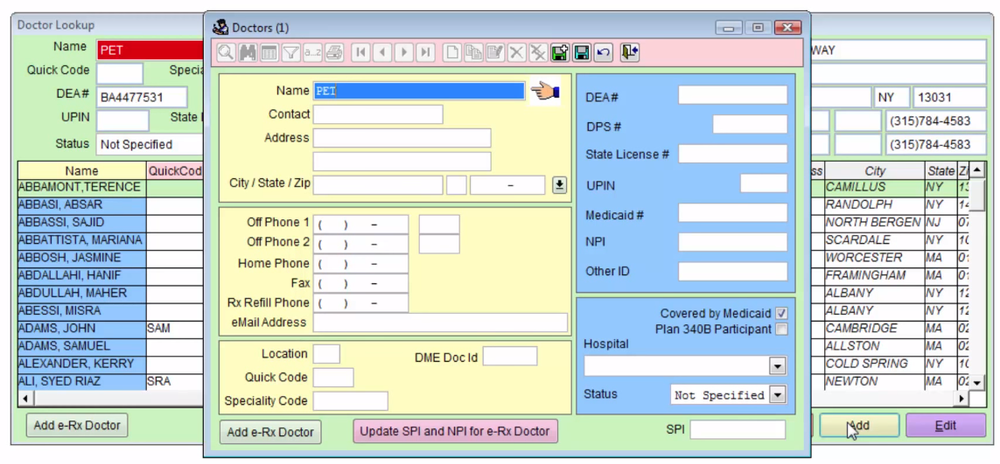Click the Doctors window title icon
Viewport: 1000px width, 464px height.
tap(221, 27)
